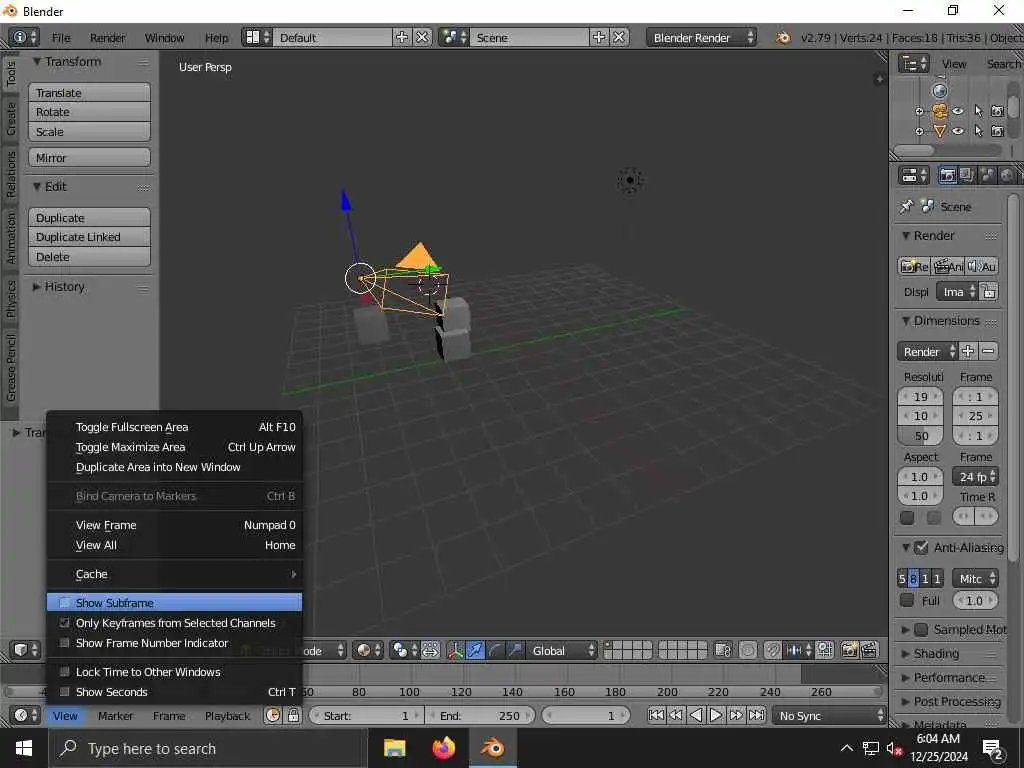Open the Playback menu in timeline
The image size is (1024, 768).
[227, 716]
